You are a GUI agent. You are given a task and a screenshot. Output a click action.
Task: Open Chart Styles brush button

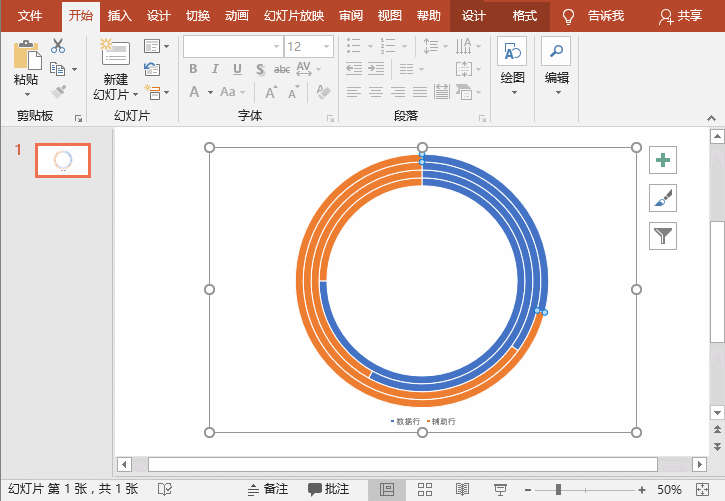coord(662,198)
